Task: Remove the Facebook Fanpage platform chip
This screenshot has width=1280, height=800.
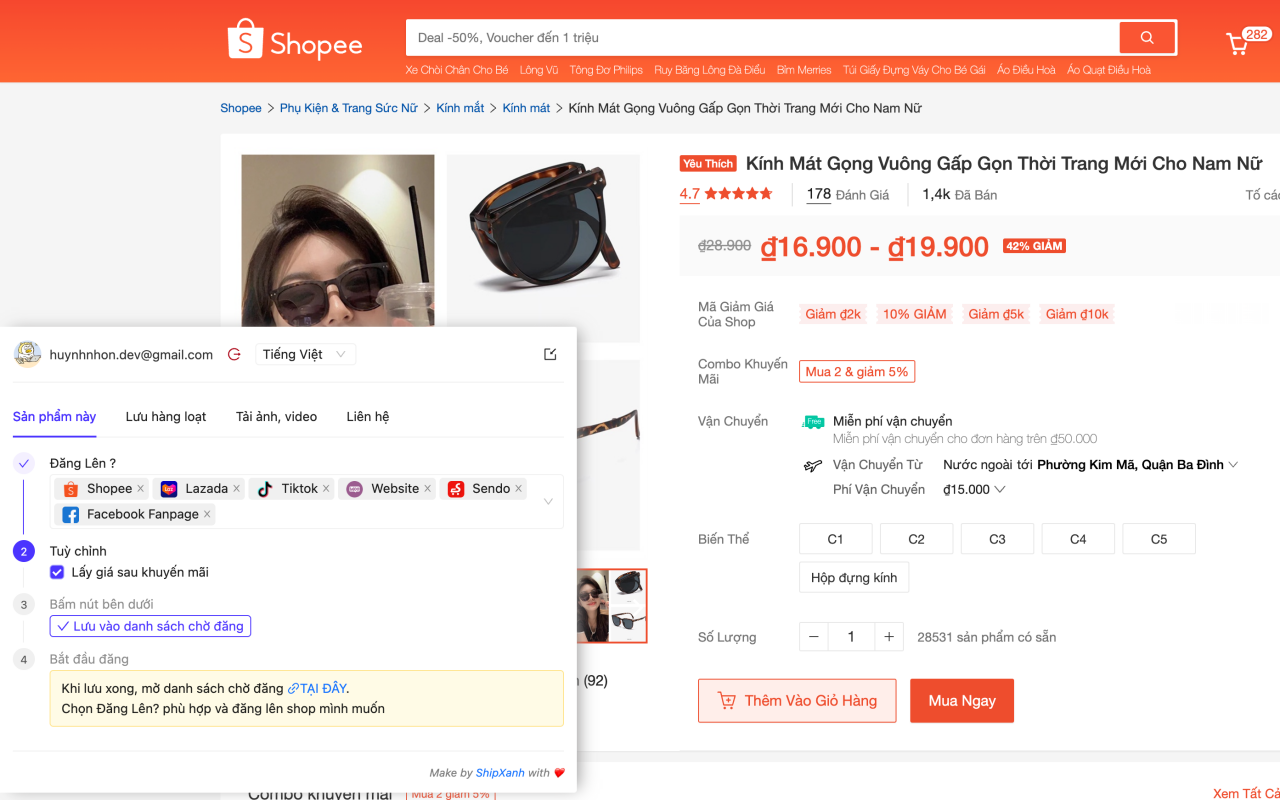Action: coord(206,514)
